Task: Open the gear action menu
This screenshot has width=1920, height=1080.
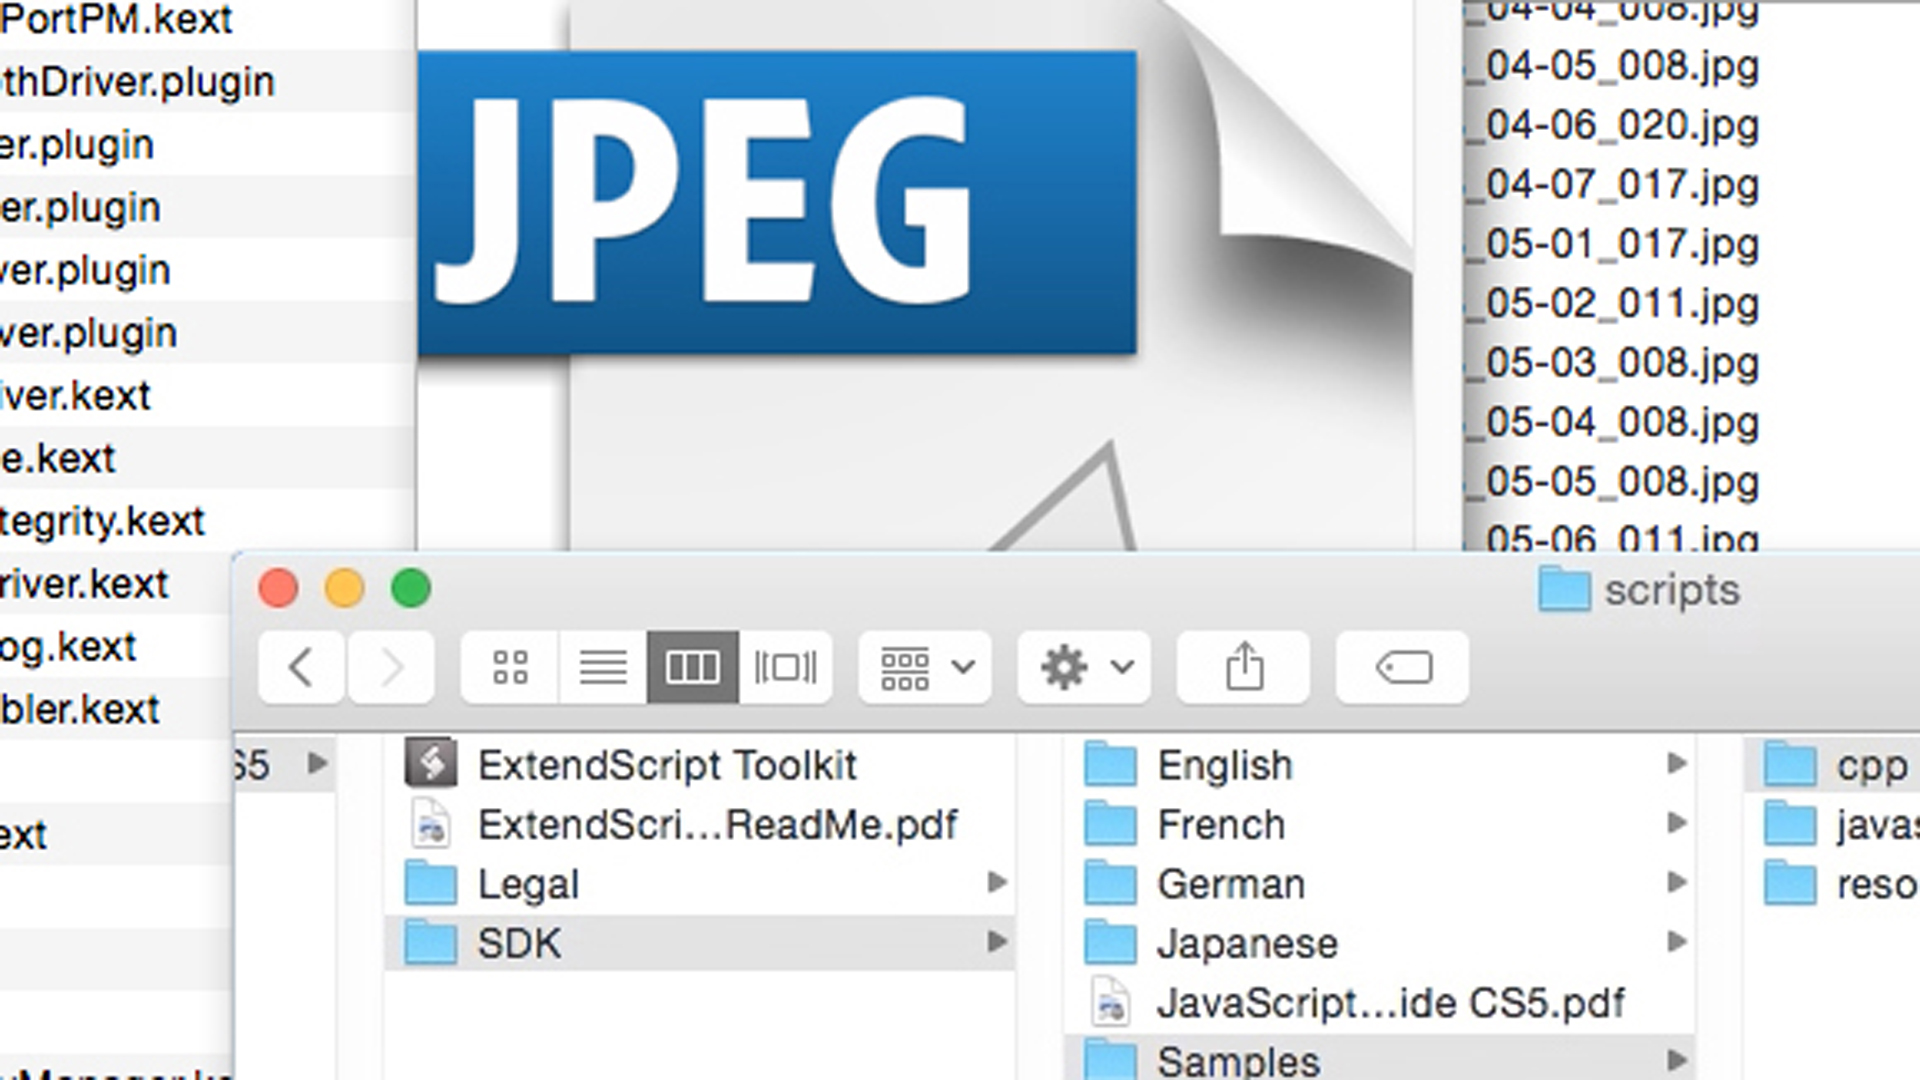Action: tap(1084, 667)
